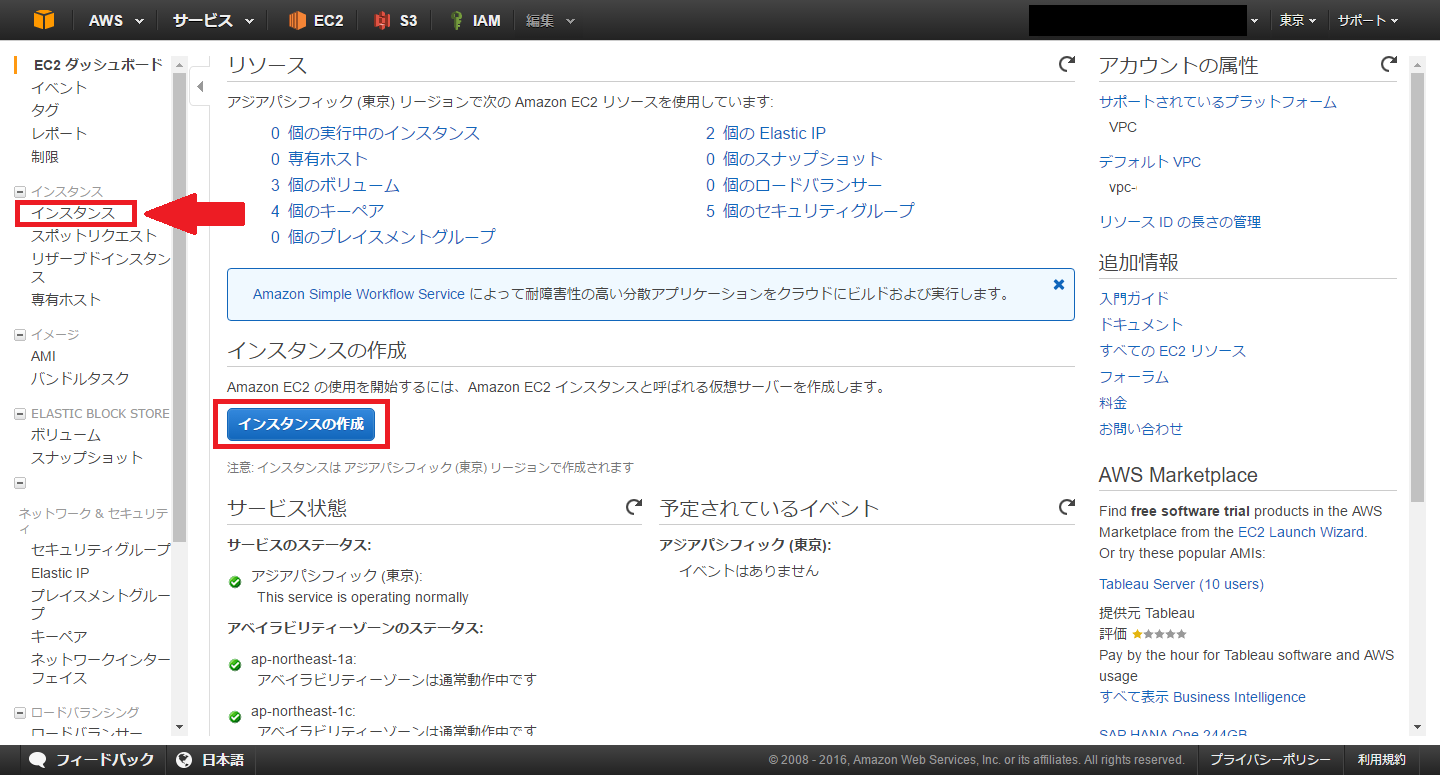This screenshot has width=1440, height=775.
Task: Click the sidebar scrollbar down arrow
Action: coord(180,727)
